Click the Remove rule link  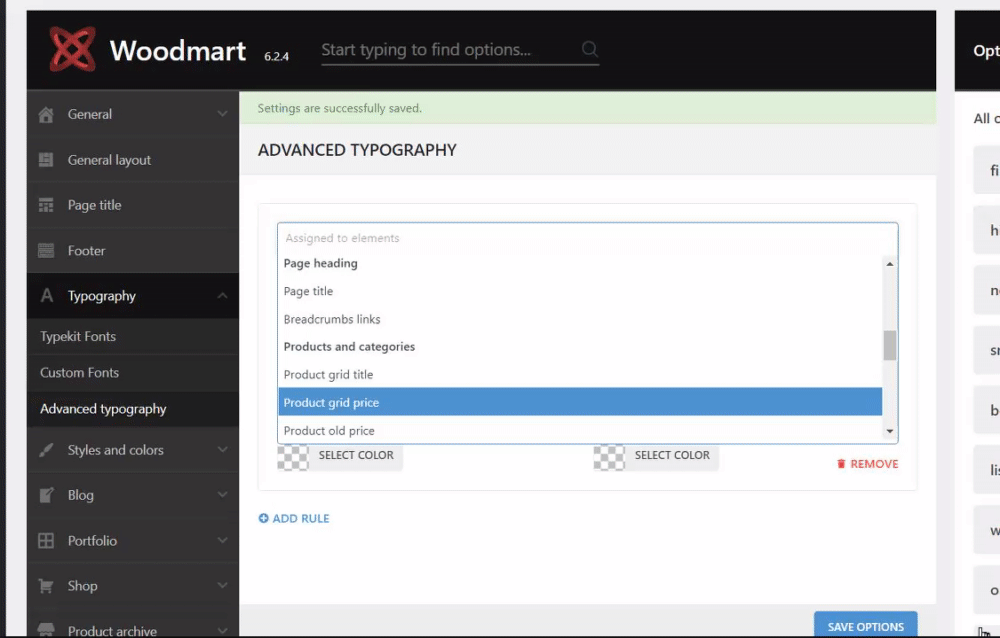(x=867, y=464)
